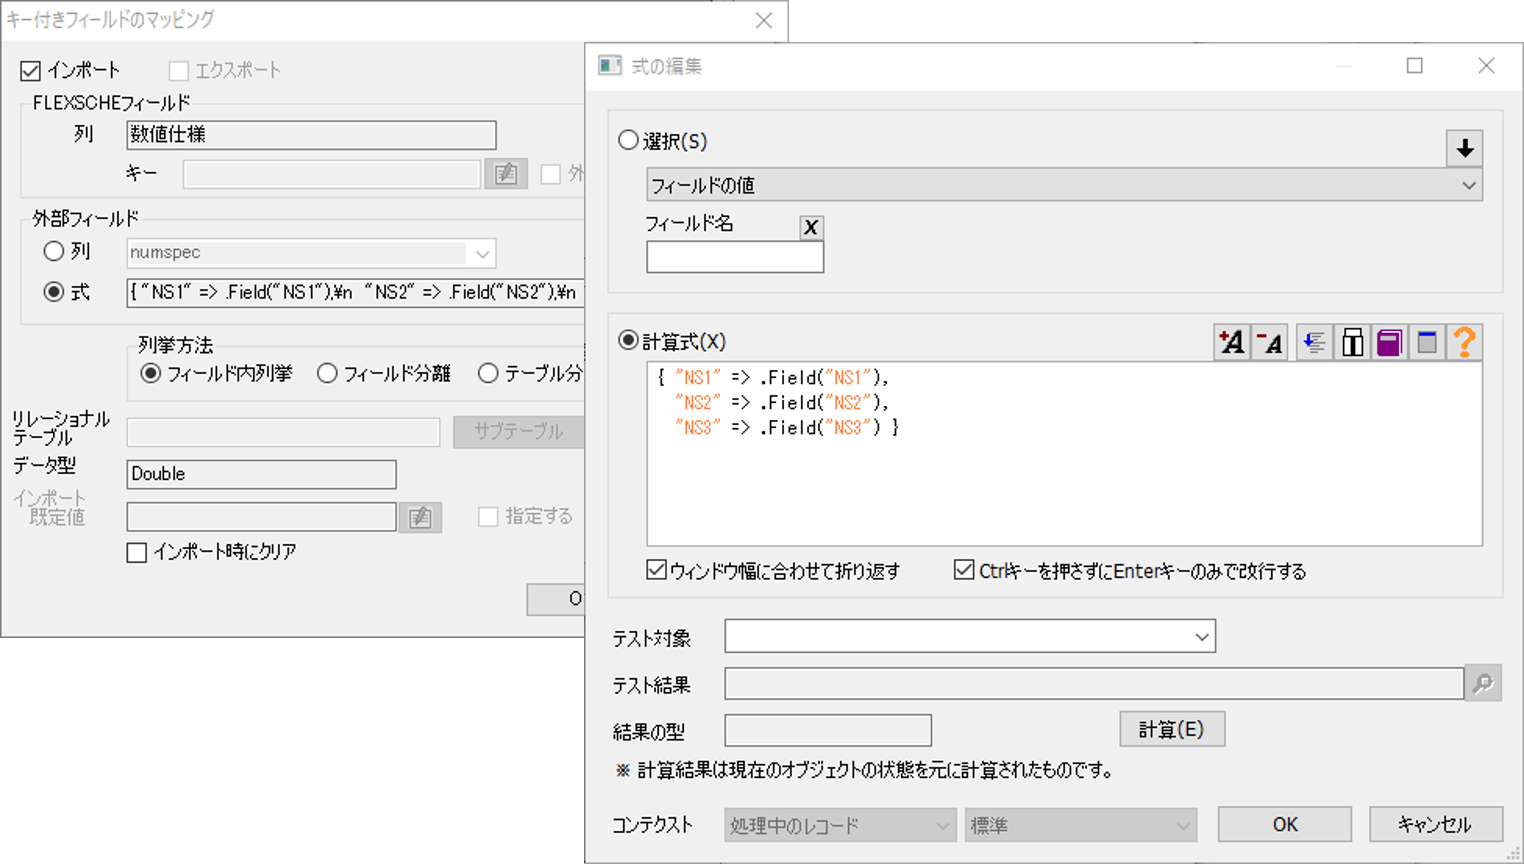Select フィールド分離 enumeration method

tap(328, 374)
